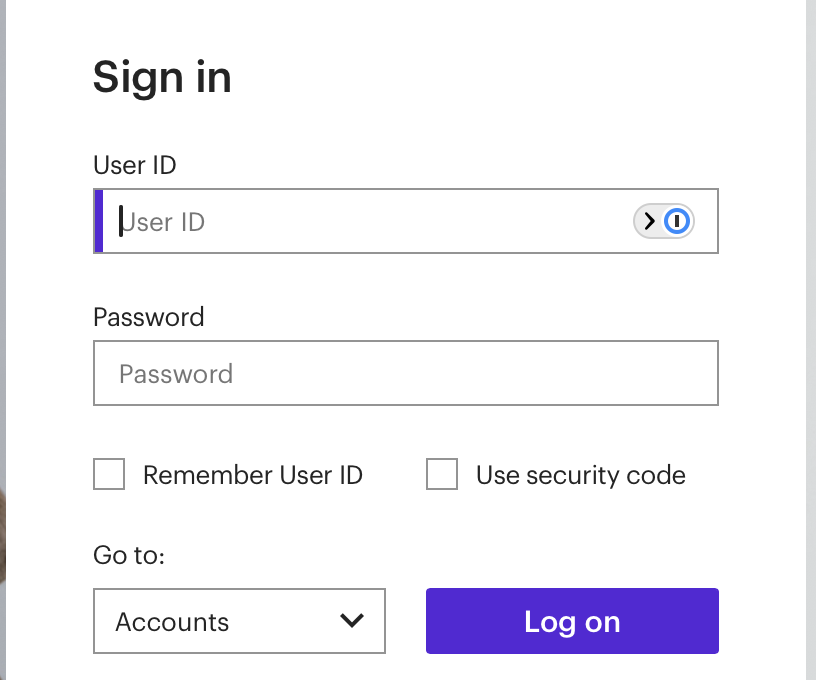This screenshot has width=816, height=680.
Task: Click the grey Password placeholder text
Action: tap(176, 374)
